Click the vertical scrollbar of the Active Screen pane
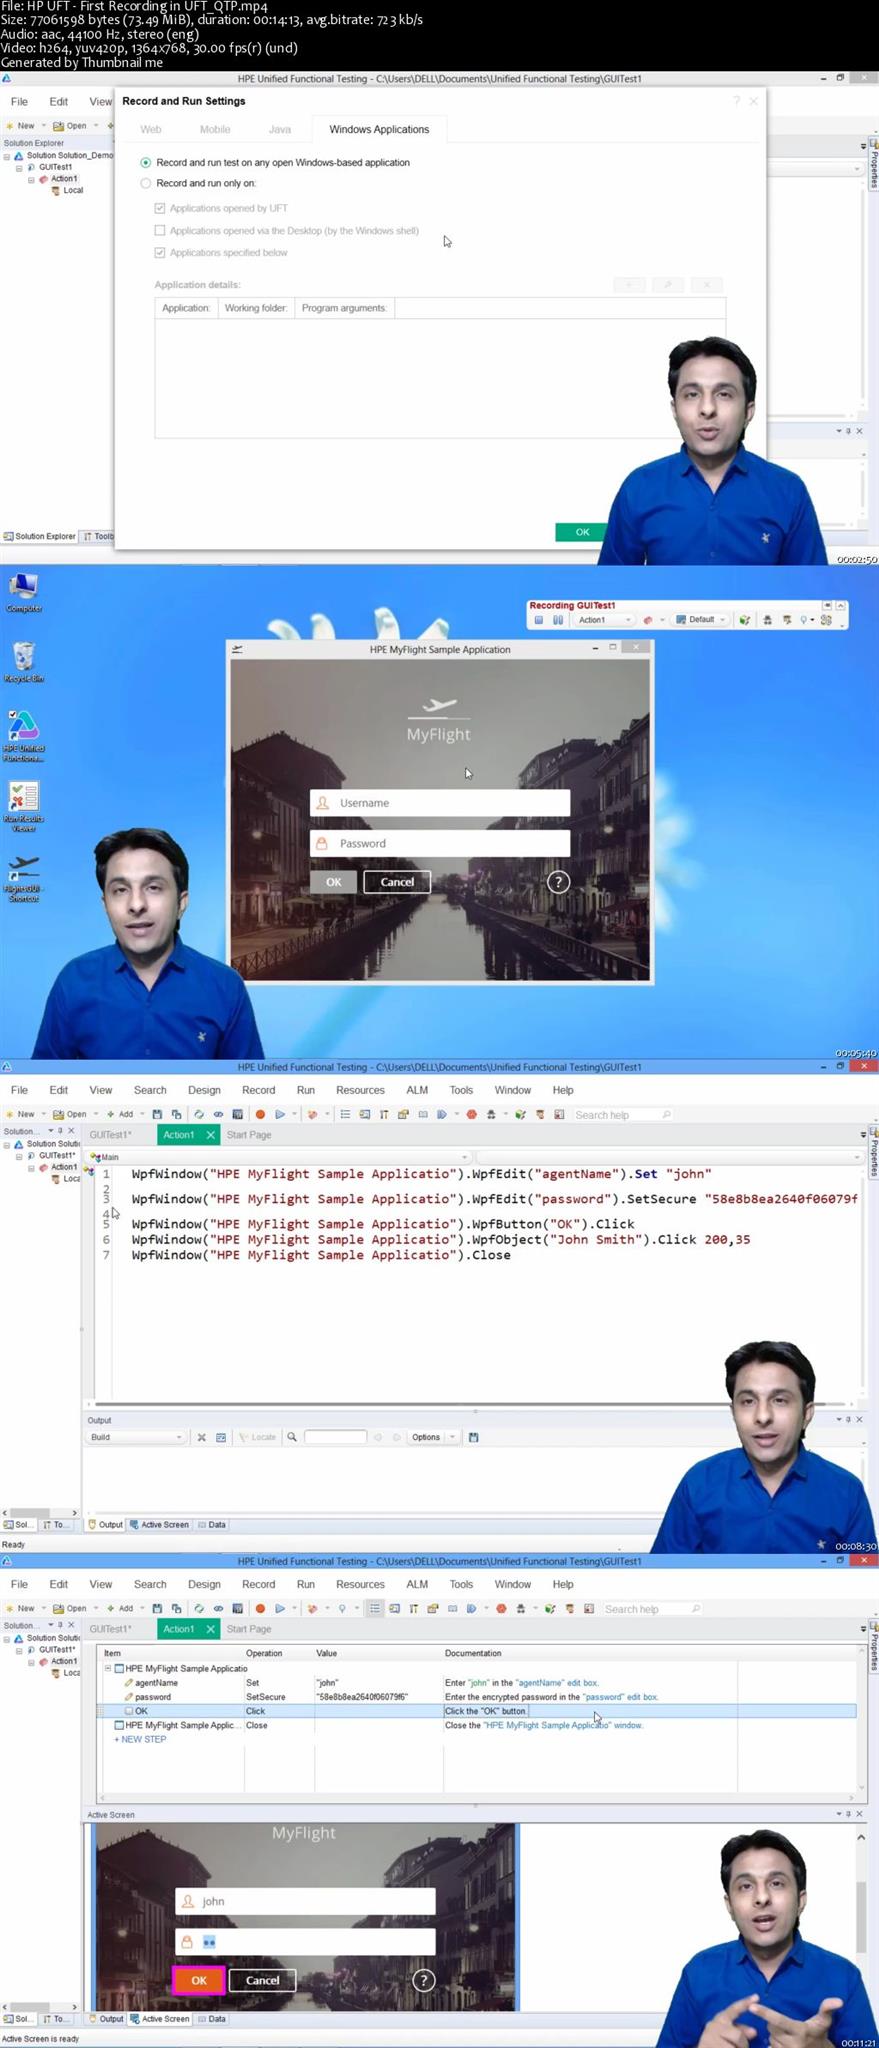 pyautogui.click(x=861, y=1919)
